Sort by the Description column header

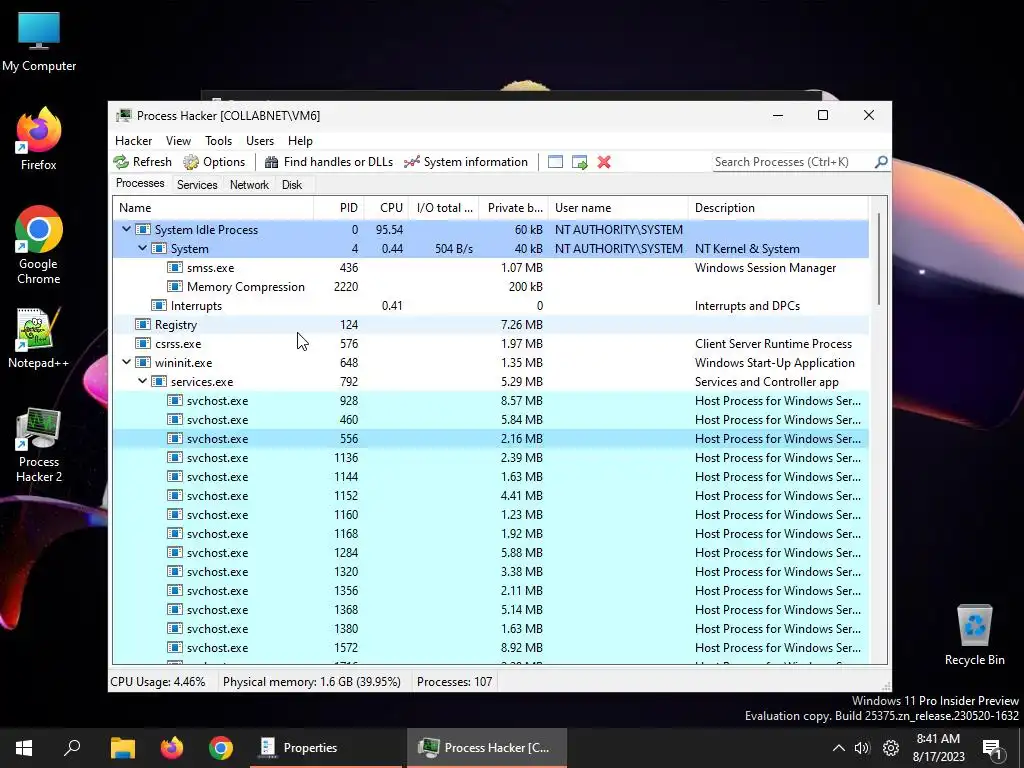(778, 208)
